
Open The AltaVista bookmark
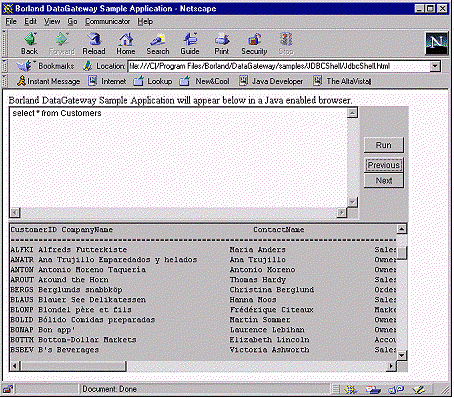click(342, 81)
